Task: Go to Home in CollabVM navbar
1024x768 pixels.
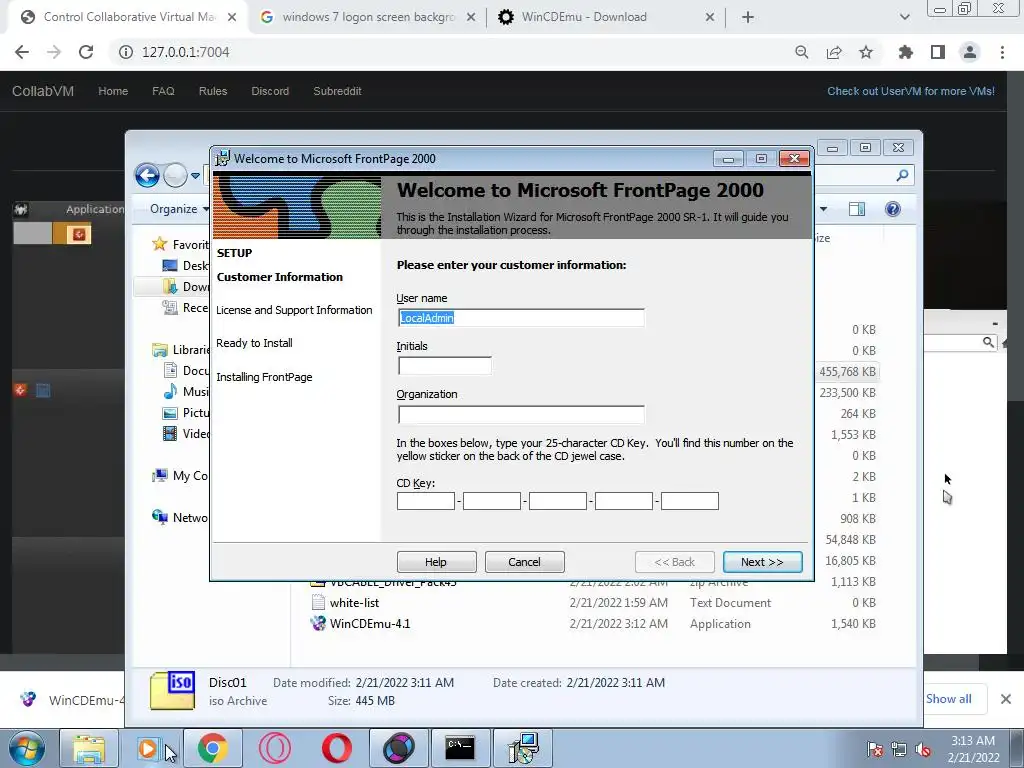Action: [113, 91]
